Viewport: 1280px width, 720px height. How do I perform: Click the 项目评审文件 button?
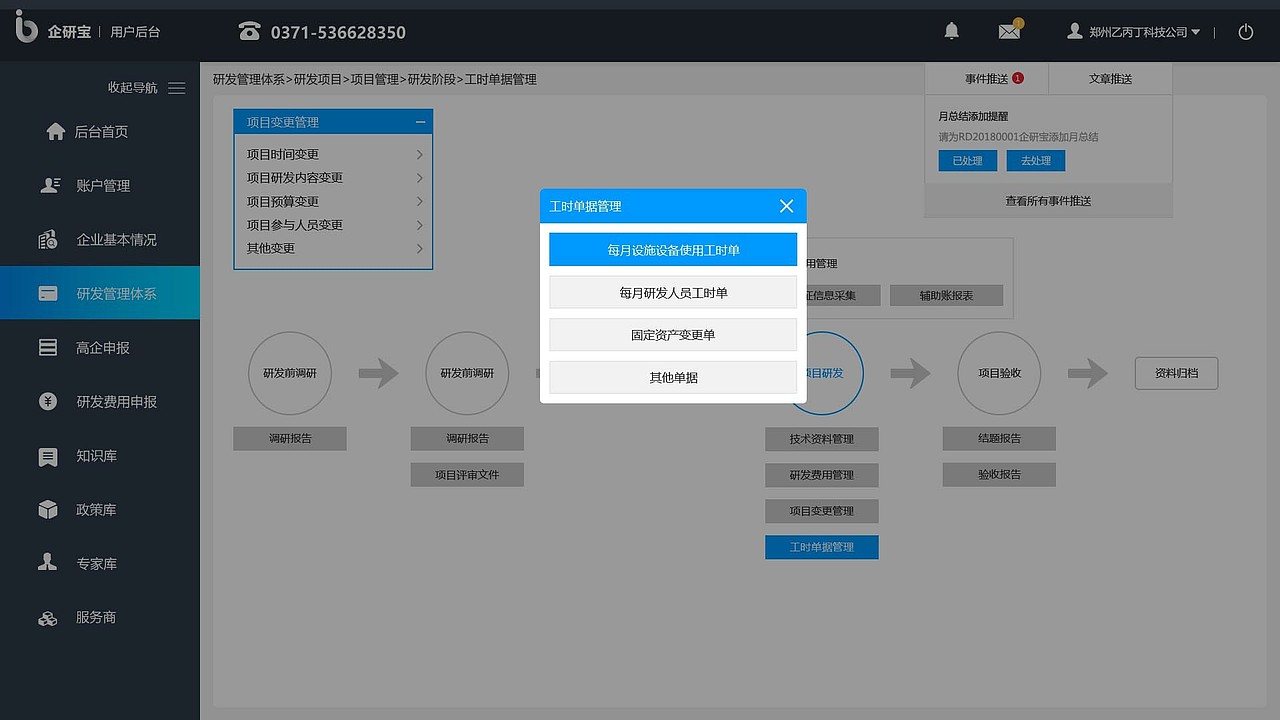pyautogui.click(x=467, y=474)
